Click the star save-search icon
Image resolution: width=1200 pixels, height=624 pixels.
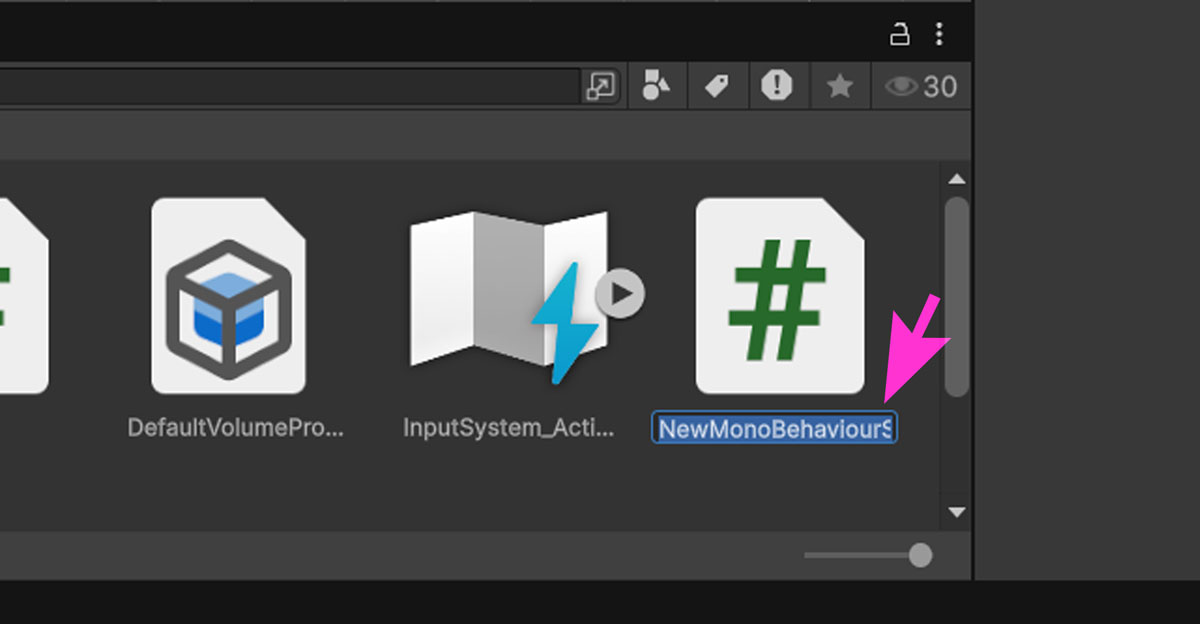(x=840, y=87)
